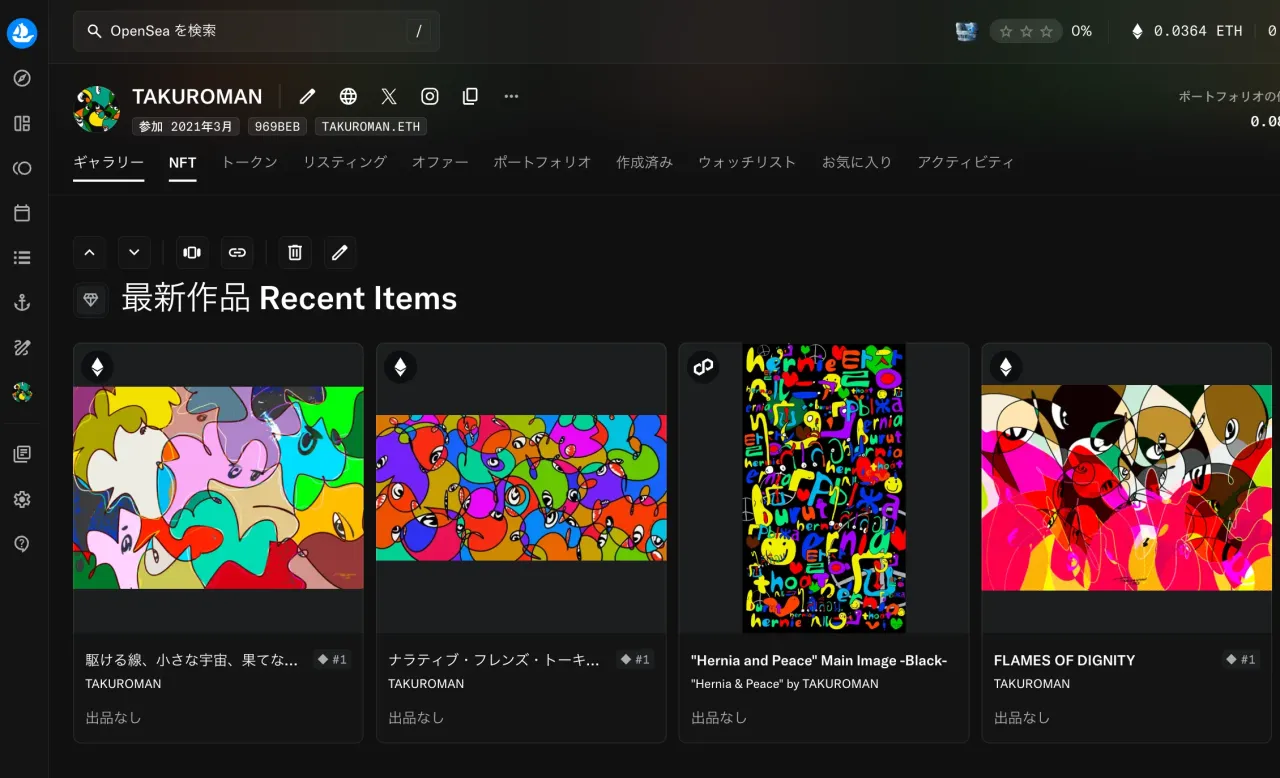The height and width of the screenshot is (778, 1280).
Task: Click the pencil edit profile icon beside TAKUROMAN
Action: [307, 96]
